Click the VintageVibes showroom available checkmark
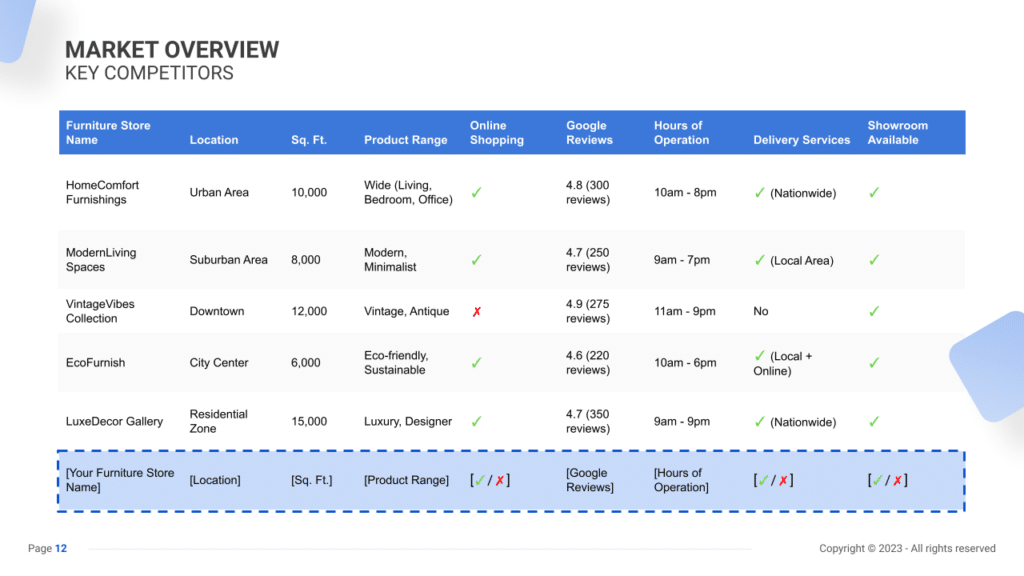This screenshot has width=1024, height=576. pyautogui.click(x=874, y=312)
